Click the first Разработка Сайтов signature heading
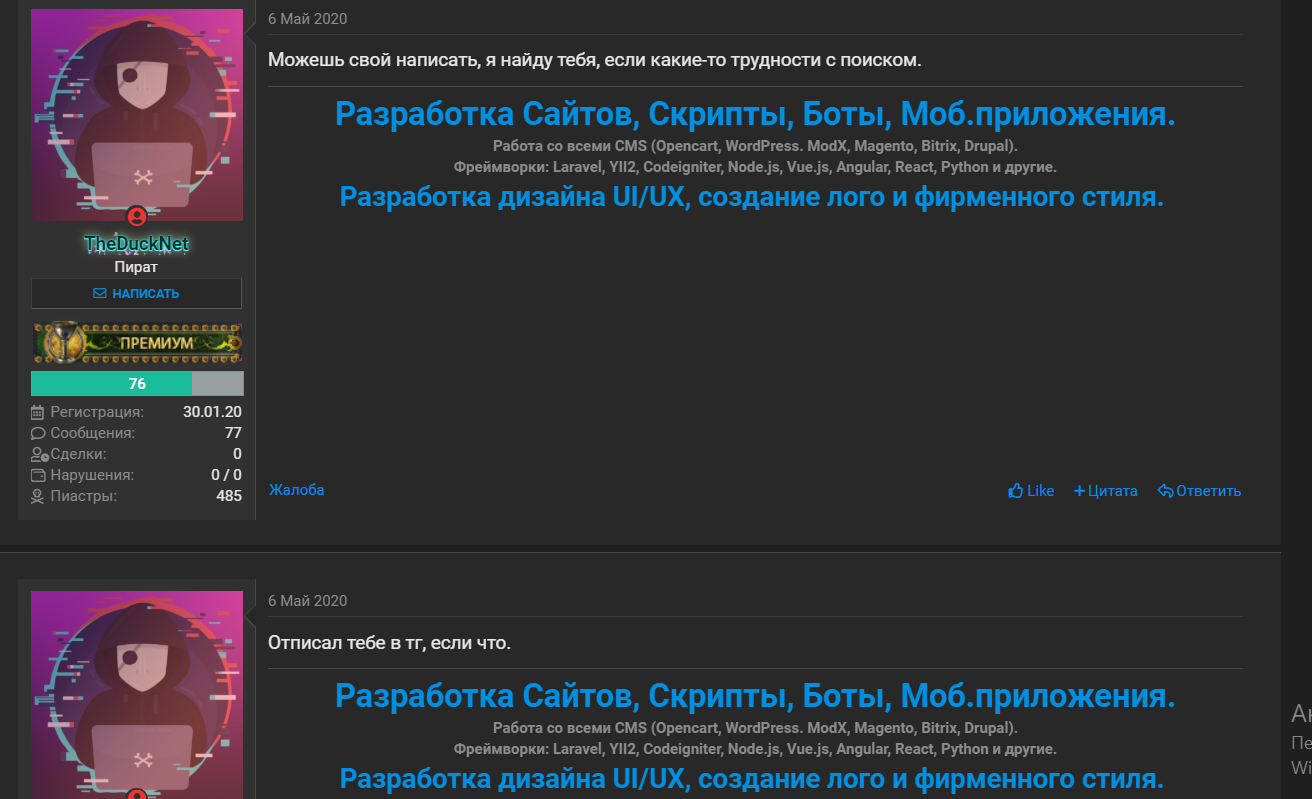Screen dimensions: 1312x799 [755, 114]
